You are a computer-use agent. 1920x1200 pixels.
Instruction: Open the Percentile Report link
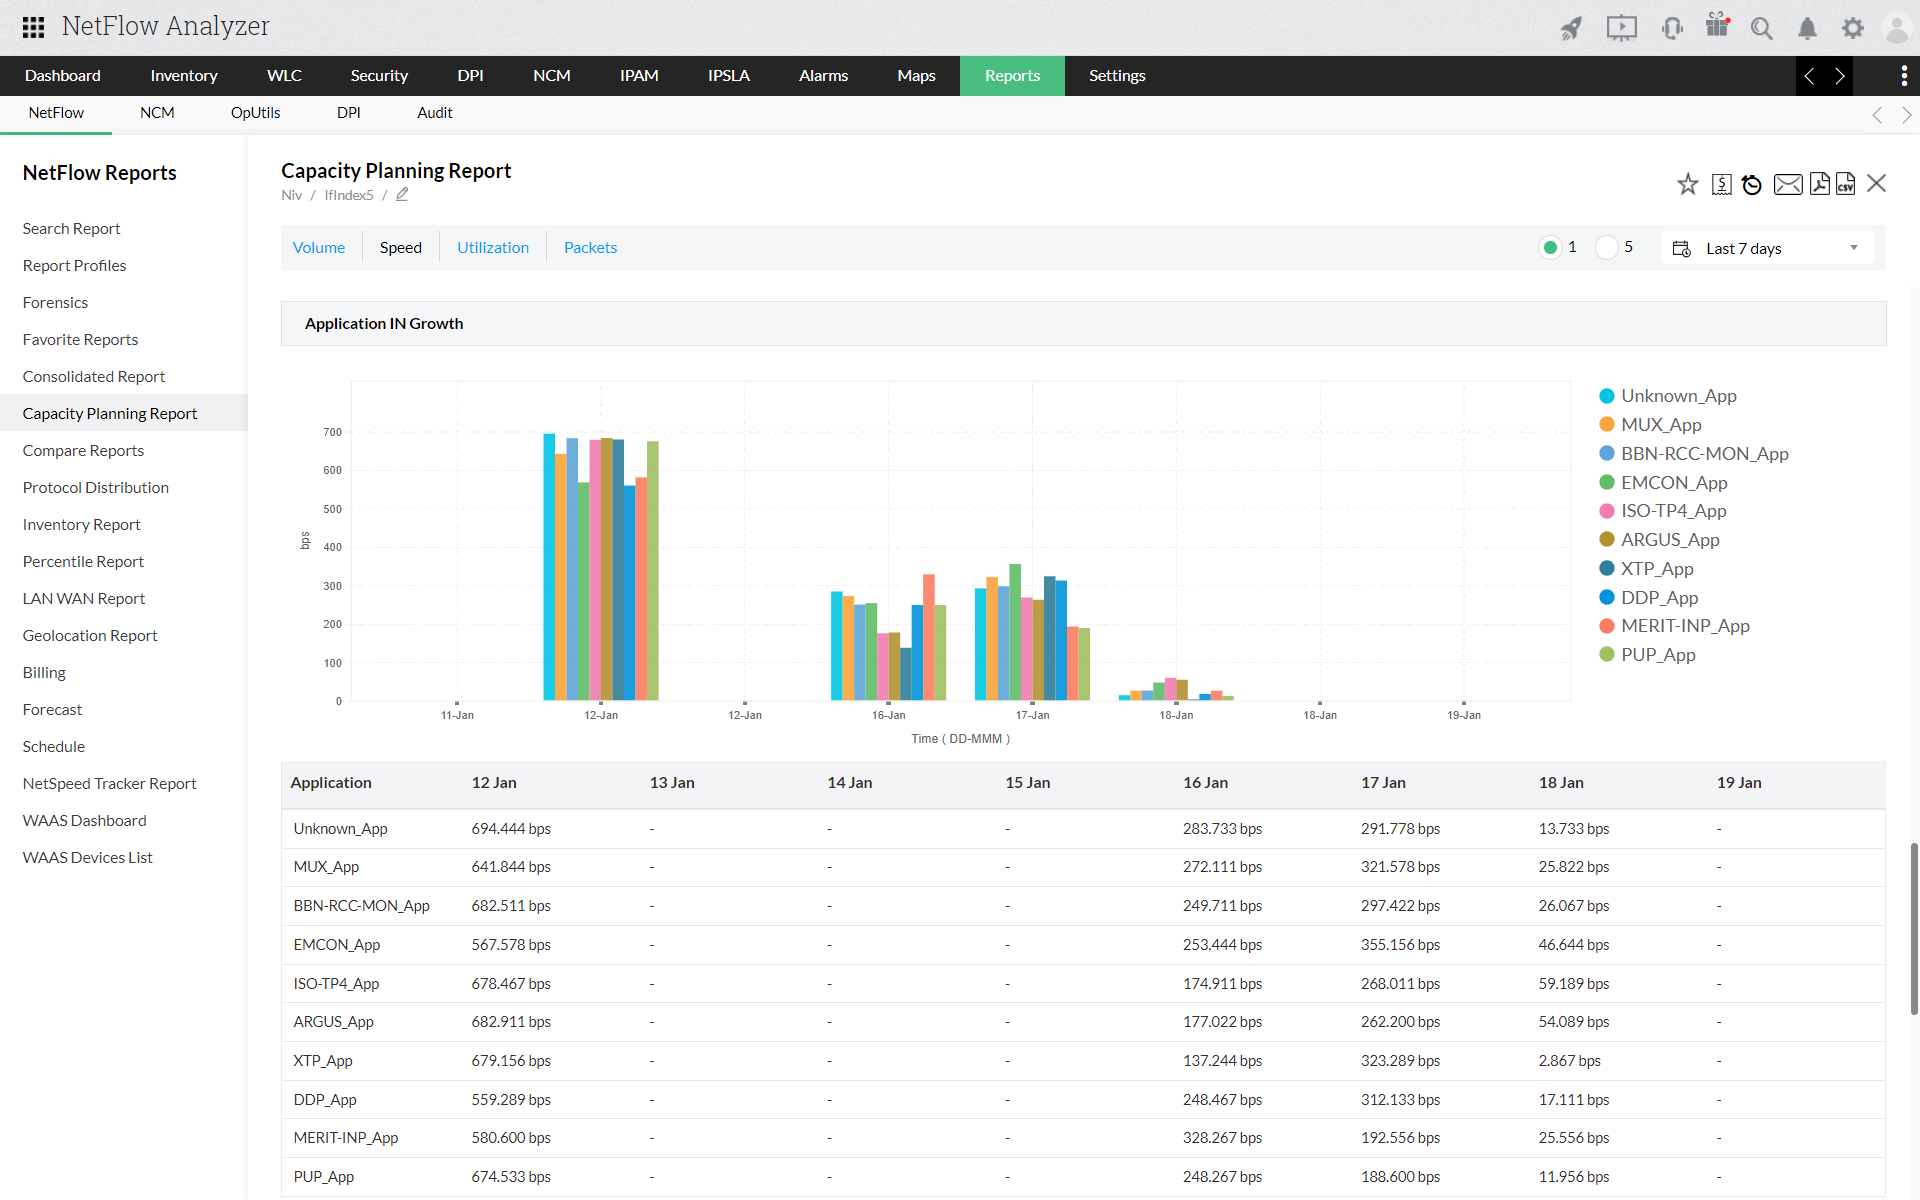(x=83, y=562)
